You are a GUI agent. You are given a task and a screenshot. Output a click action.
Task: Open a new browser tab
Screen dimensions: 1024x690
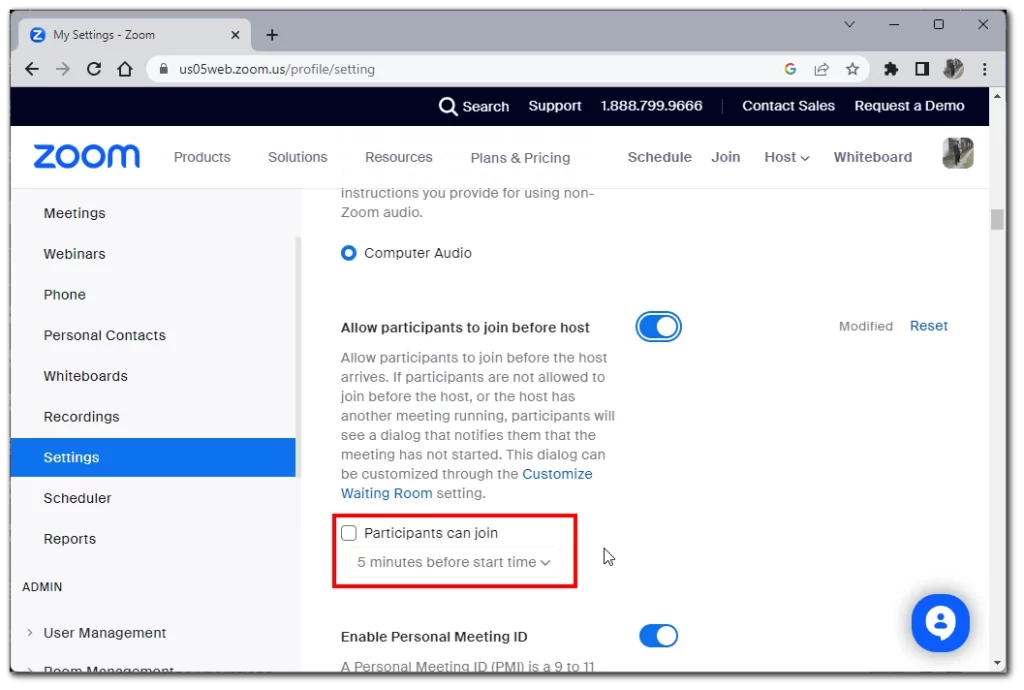(272, 35)
